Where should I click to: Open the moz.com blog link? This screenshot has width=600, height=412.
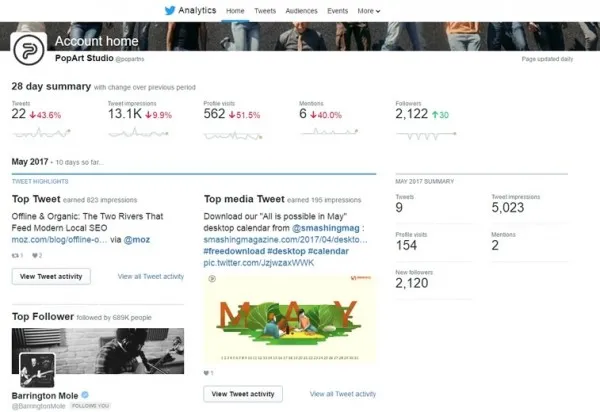tap(59, 239)
